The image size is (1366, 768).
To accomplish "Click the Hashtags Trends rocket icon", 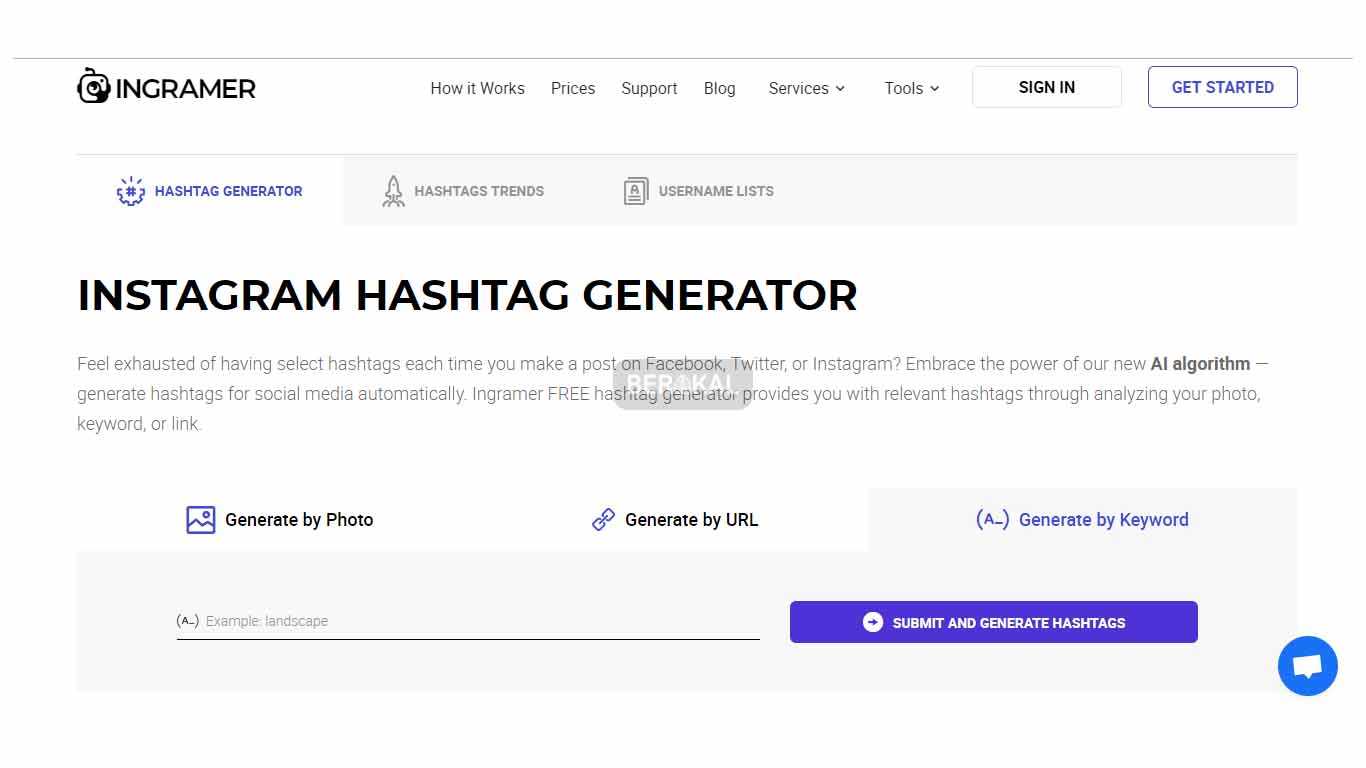I will [393, 191].
